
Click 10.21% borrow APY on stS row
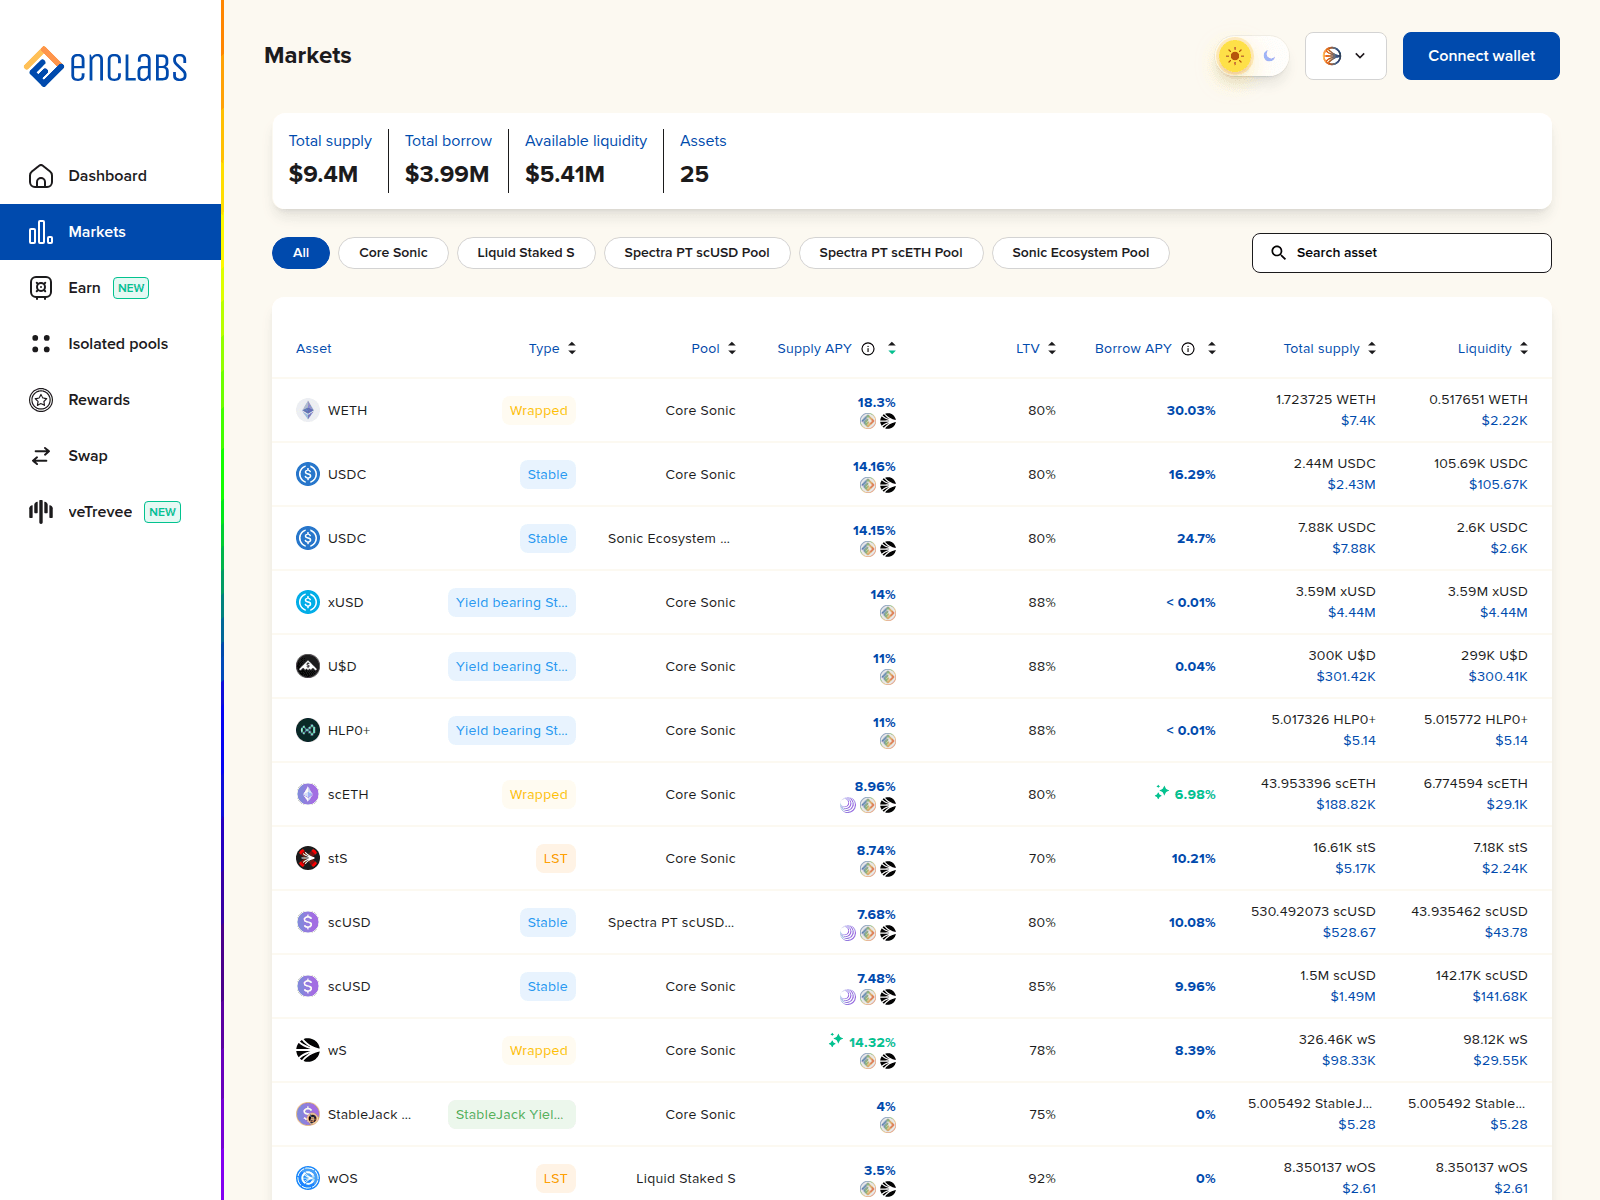coord(1194,859)
